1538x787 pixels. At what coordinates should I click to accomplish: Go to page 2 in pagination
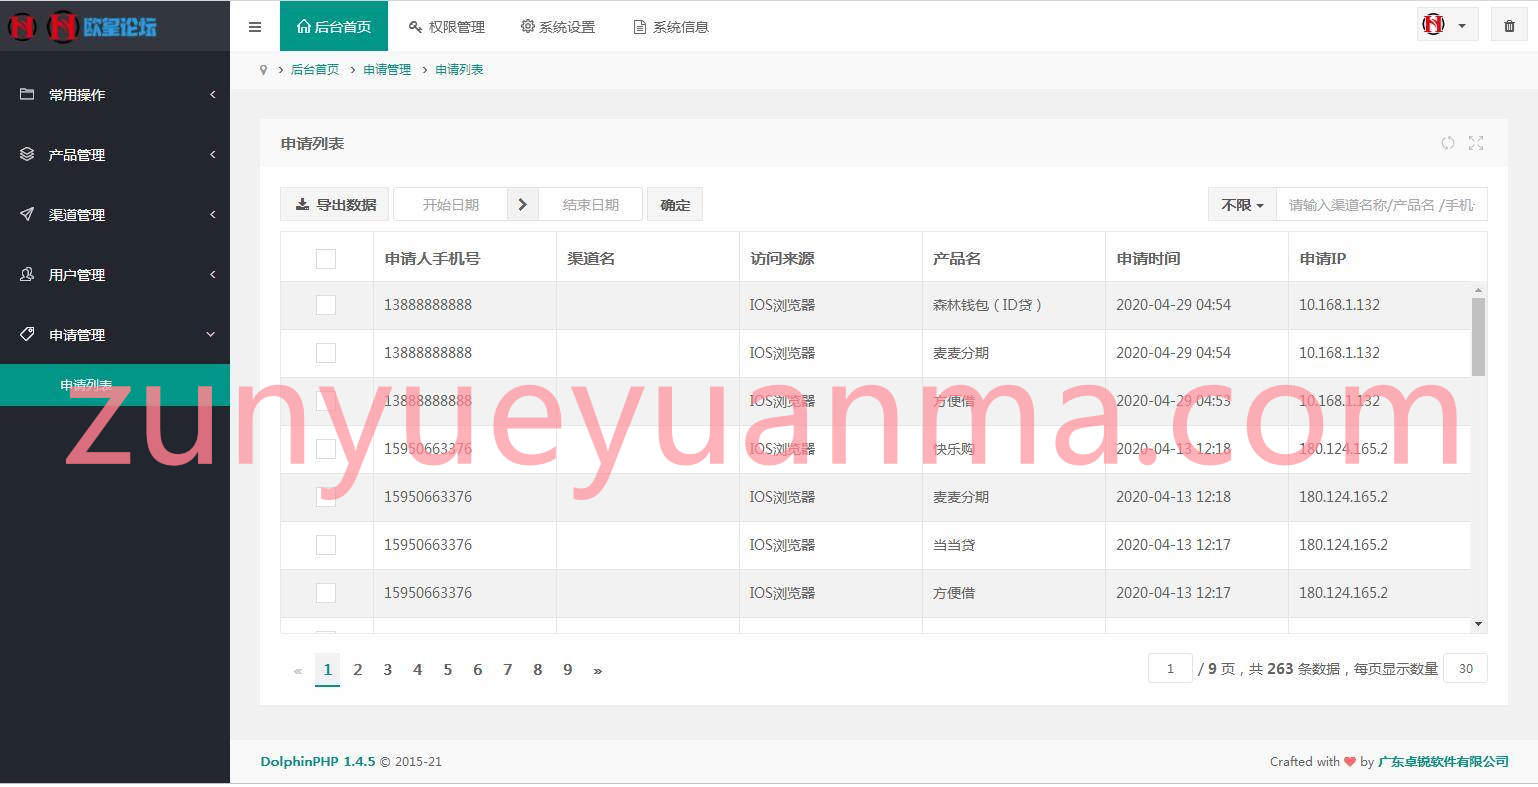[x=358, y=670]
